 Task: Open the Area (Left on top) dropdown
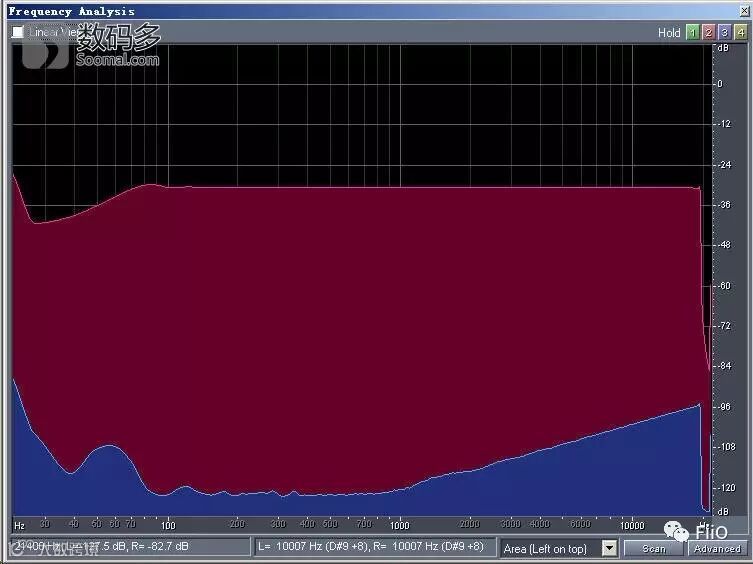[x=609, y=548]
